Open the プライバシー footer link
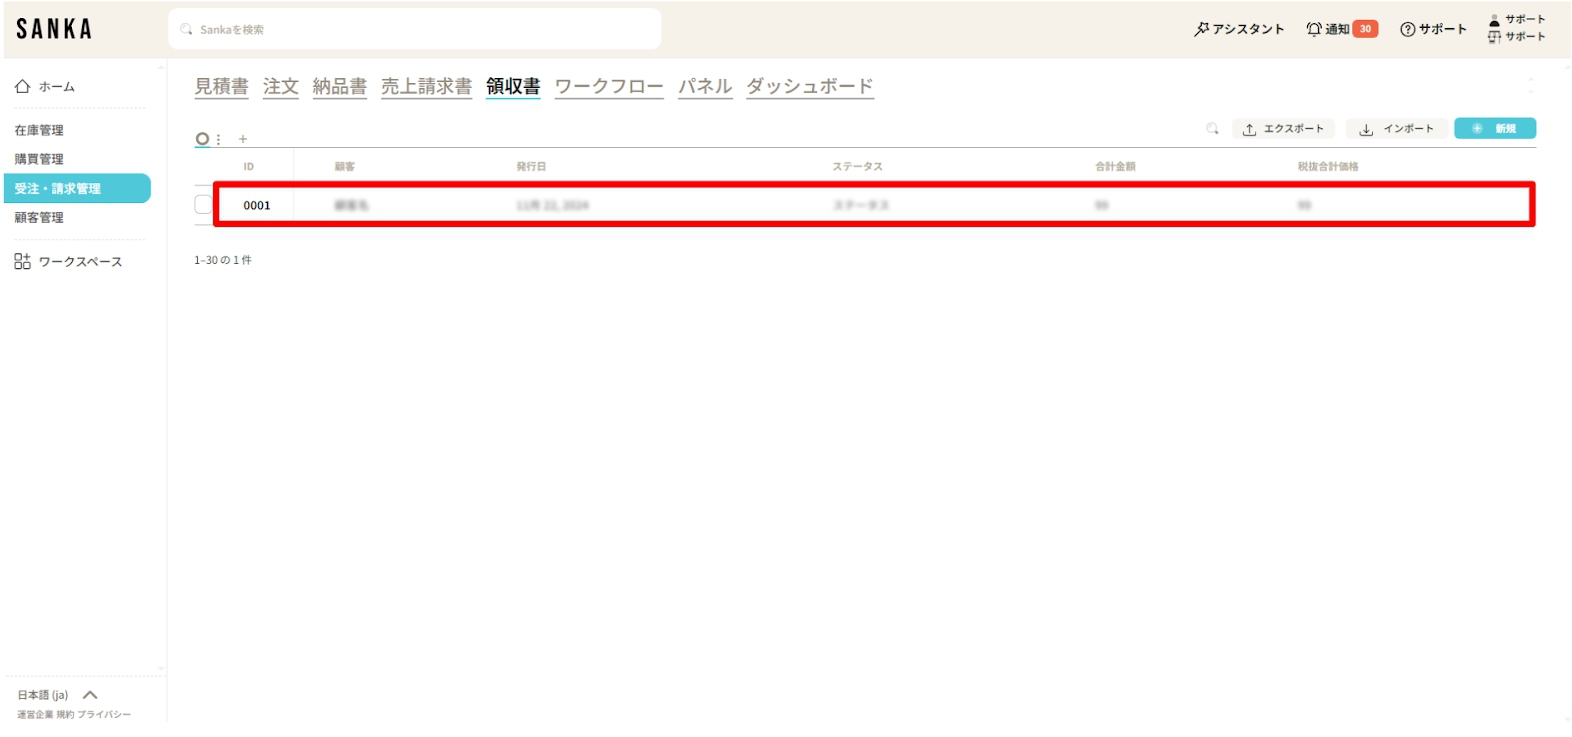The image size is (1572, 737). (104, 715)
